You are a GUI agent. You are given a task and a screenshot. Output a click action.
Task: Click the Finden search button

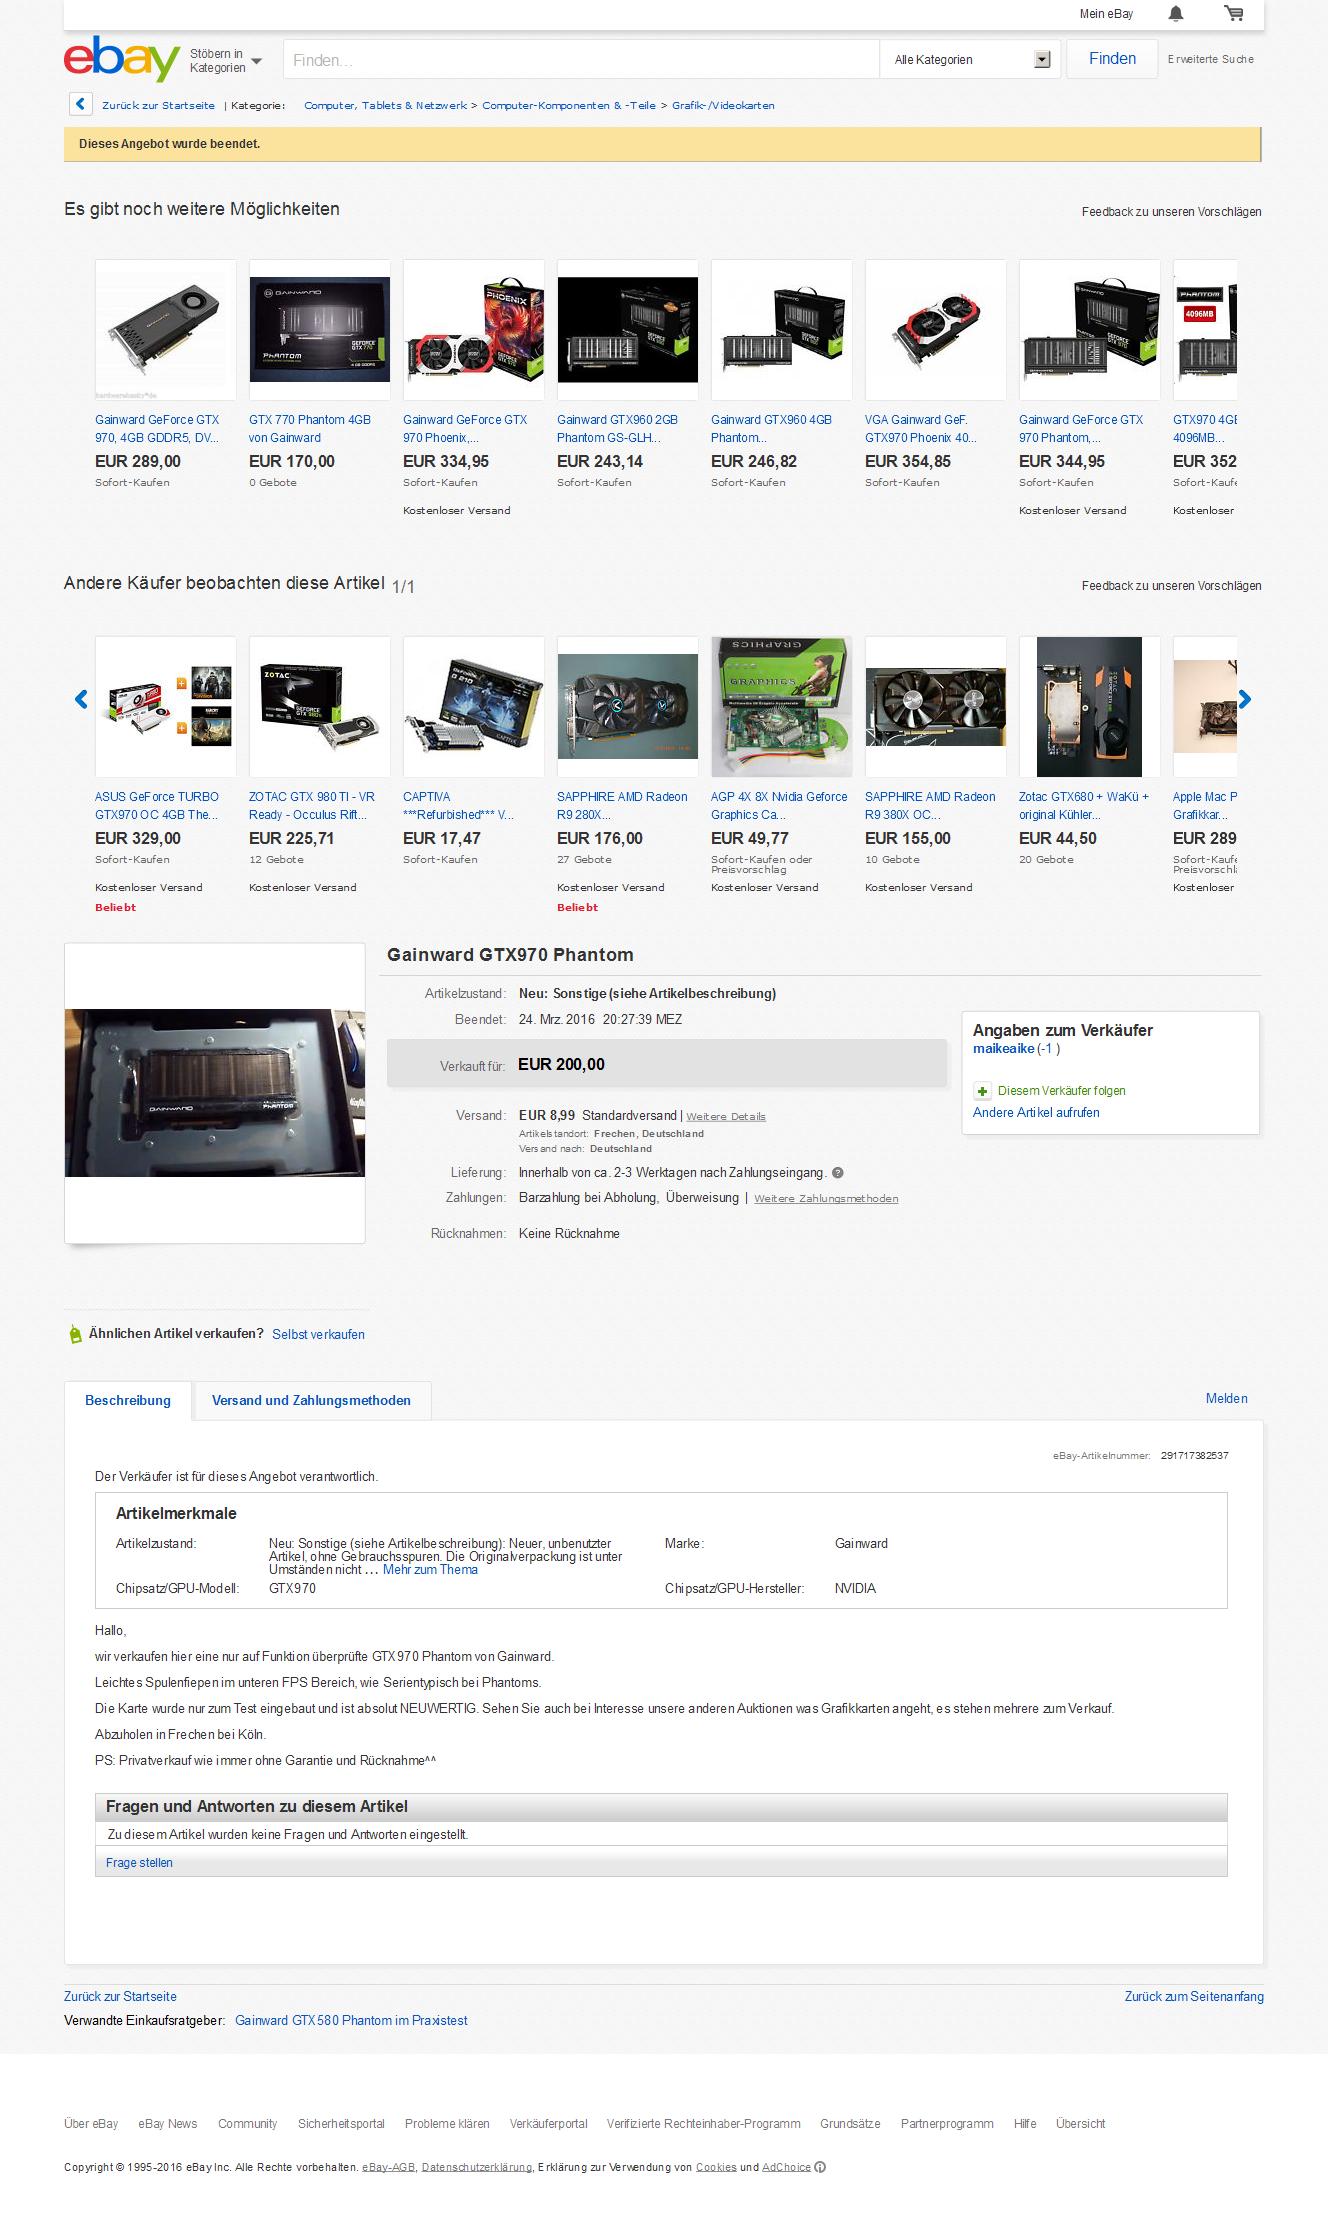point(1112,59)
